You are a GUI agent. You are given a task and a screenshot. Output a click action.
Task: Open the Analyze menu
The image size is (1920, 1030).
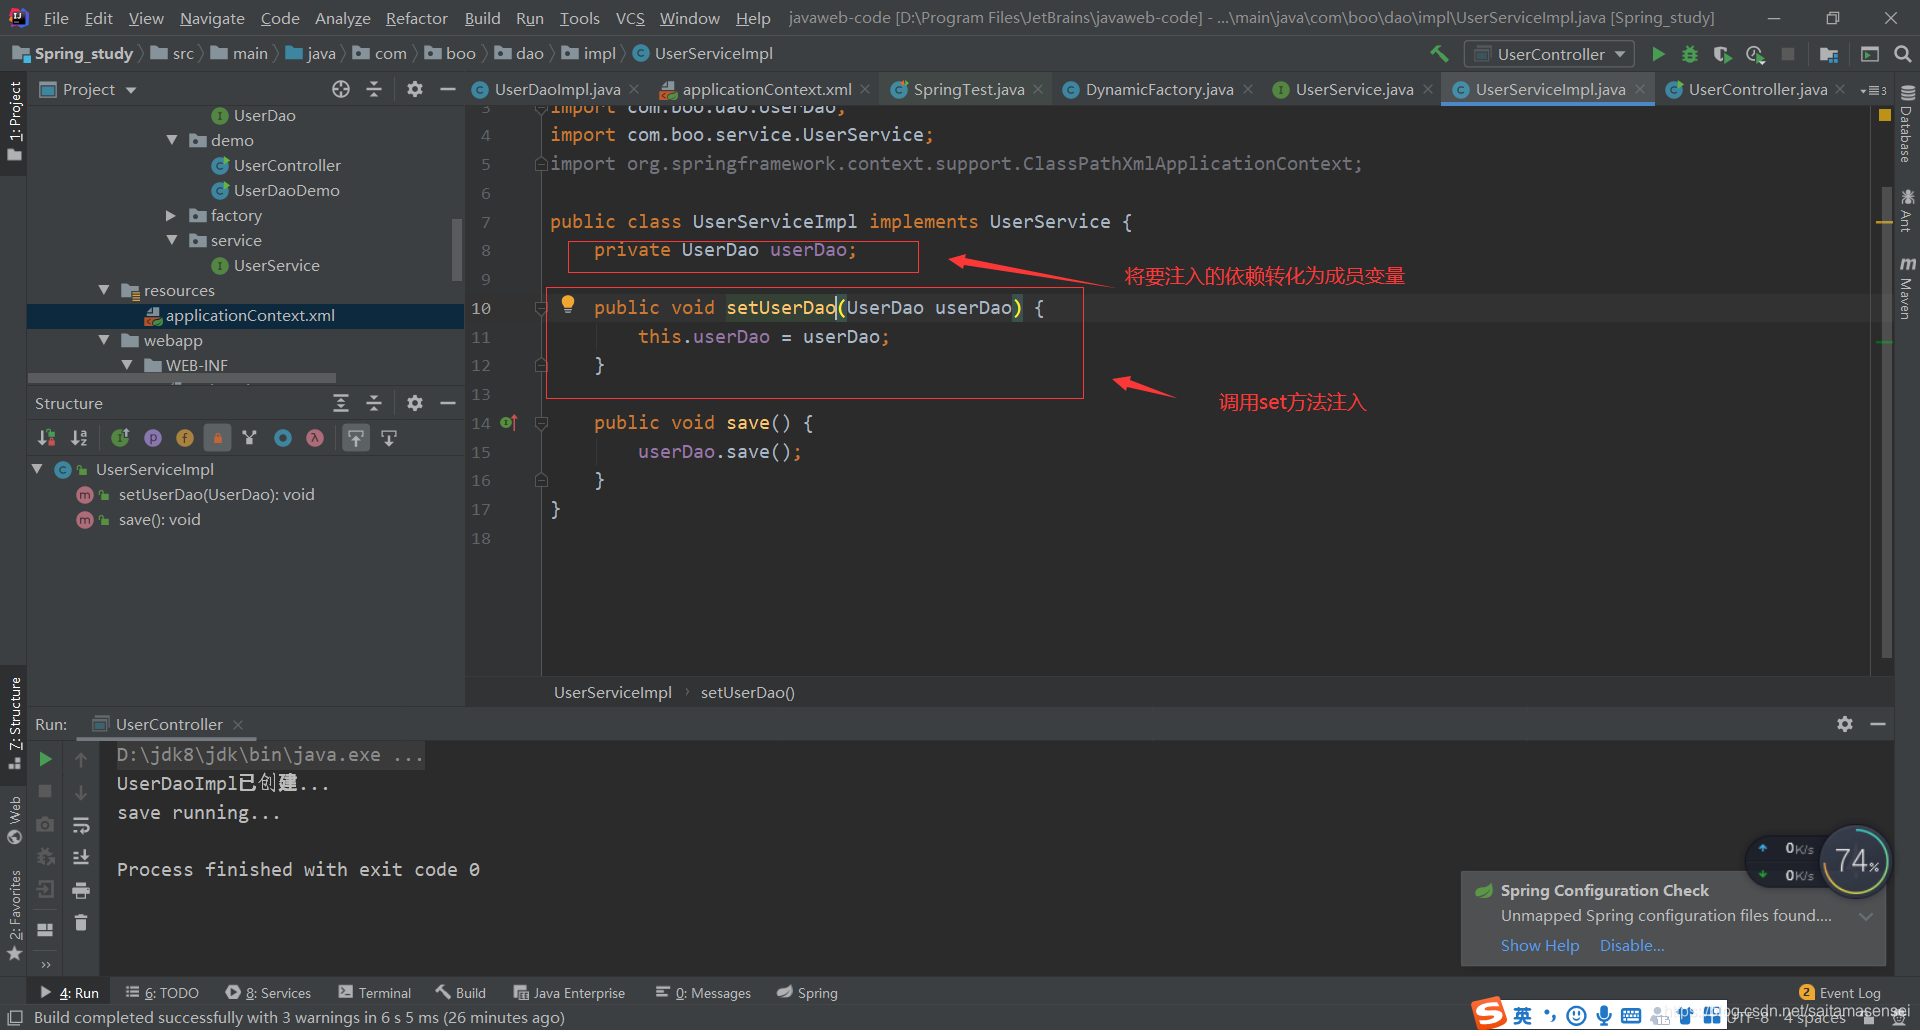[342, 18]
